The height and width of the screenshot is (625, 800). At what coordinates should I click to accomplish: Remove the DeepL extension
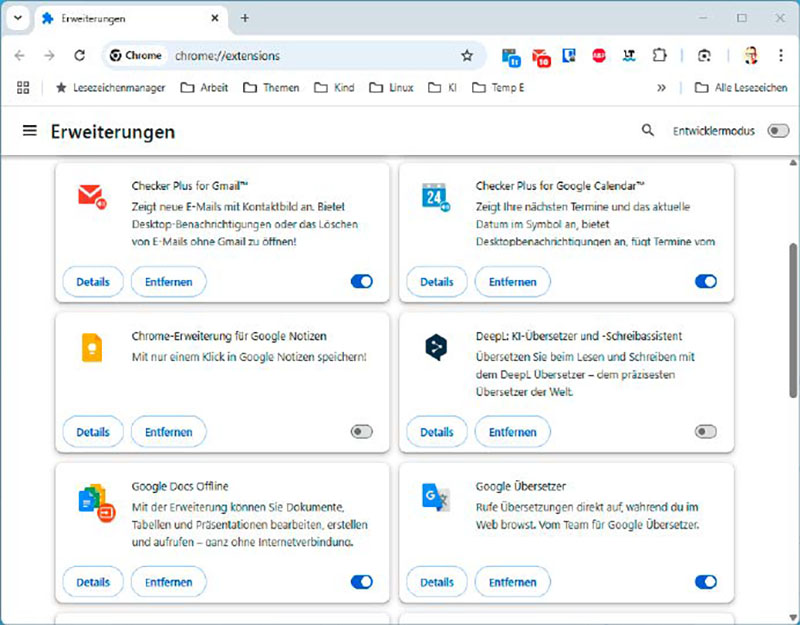512,432
